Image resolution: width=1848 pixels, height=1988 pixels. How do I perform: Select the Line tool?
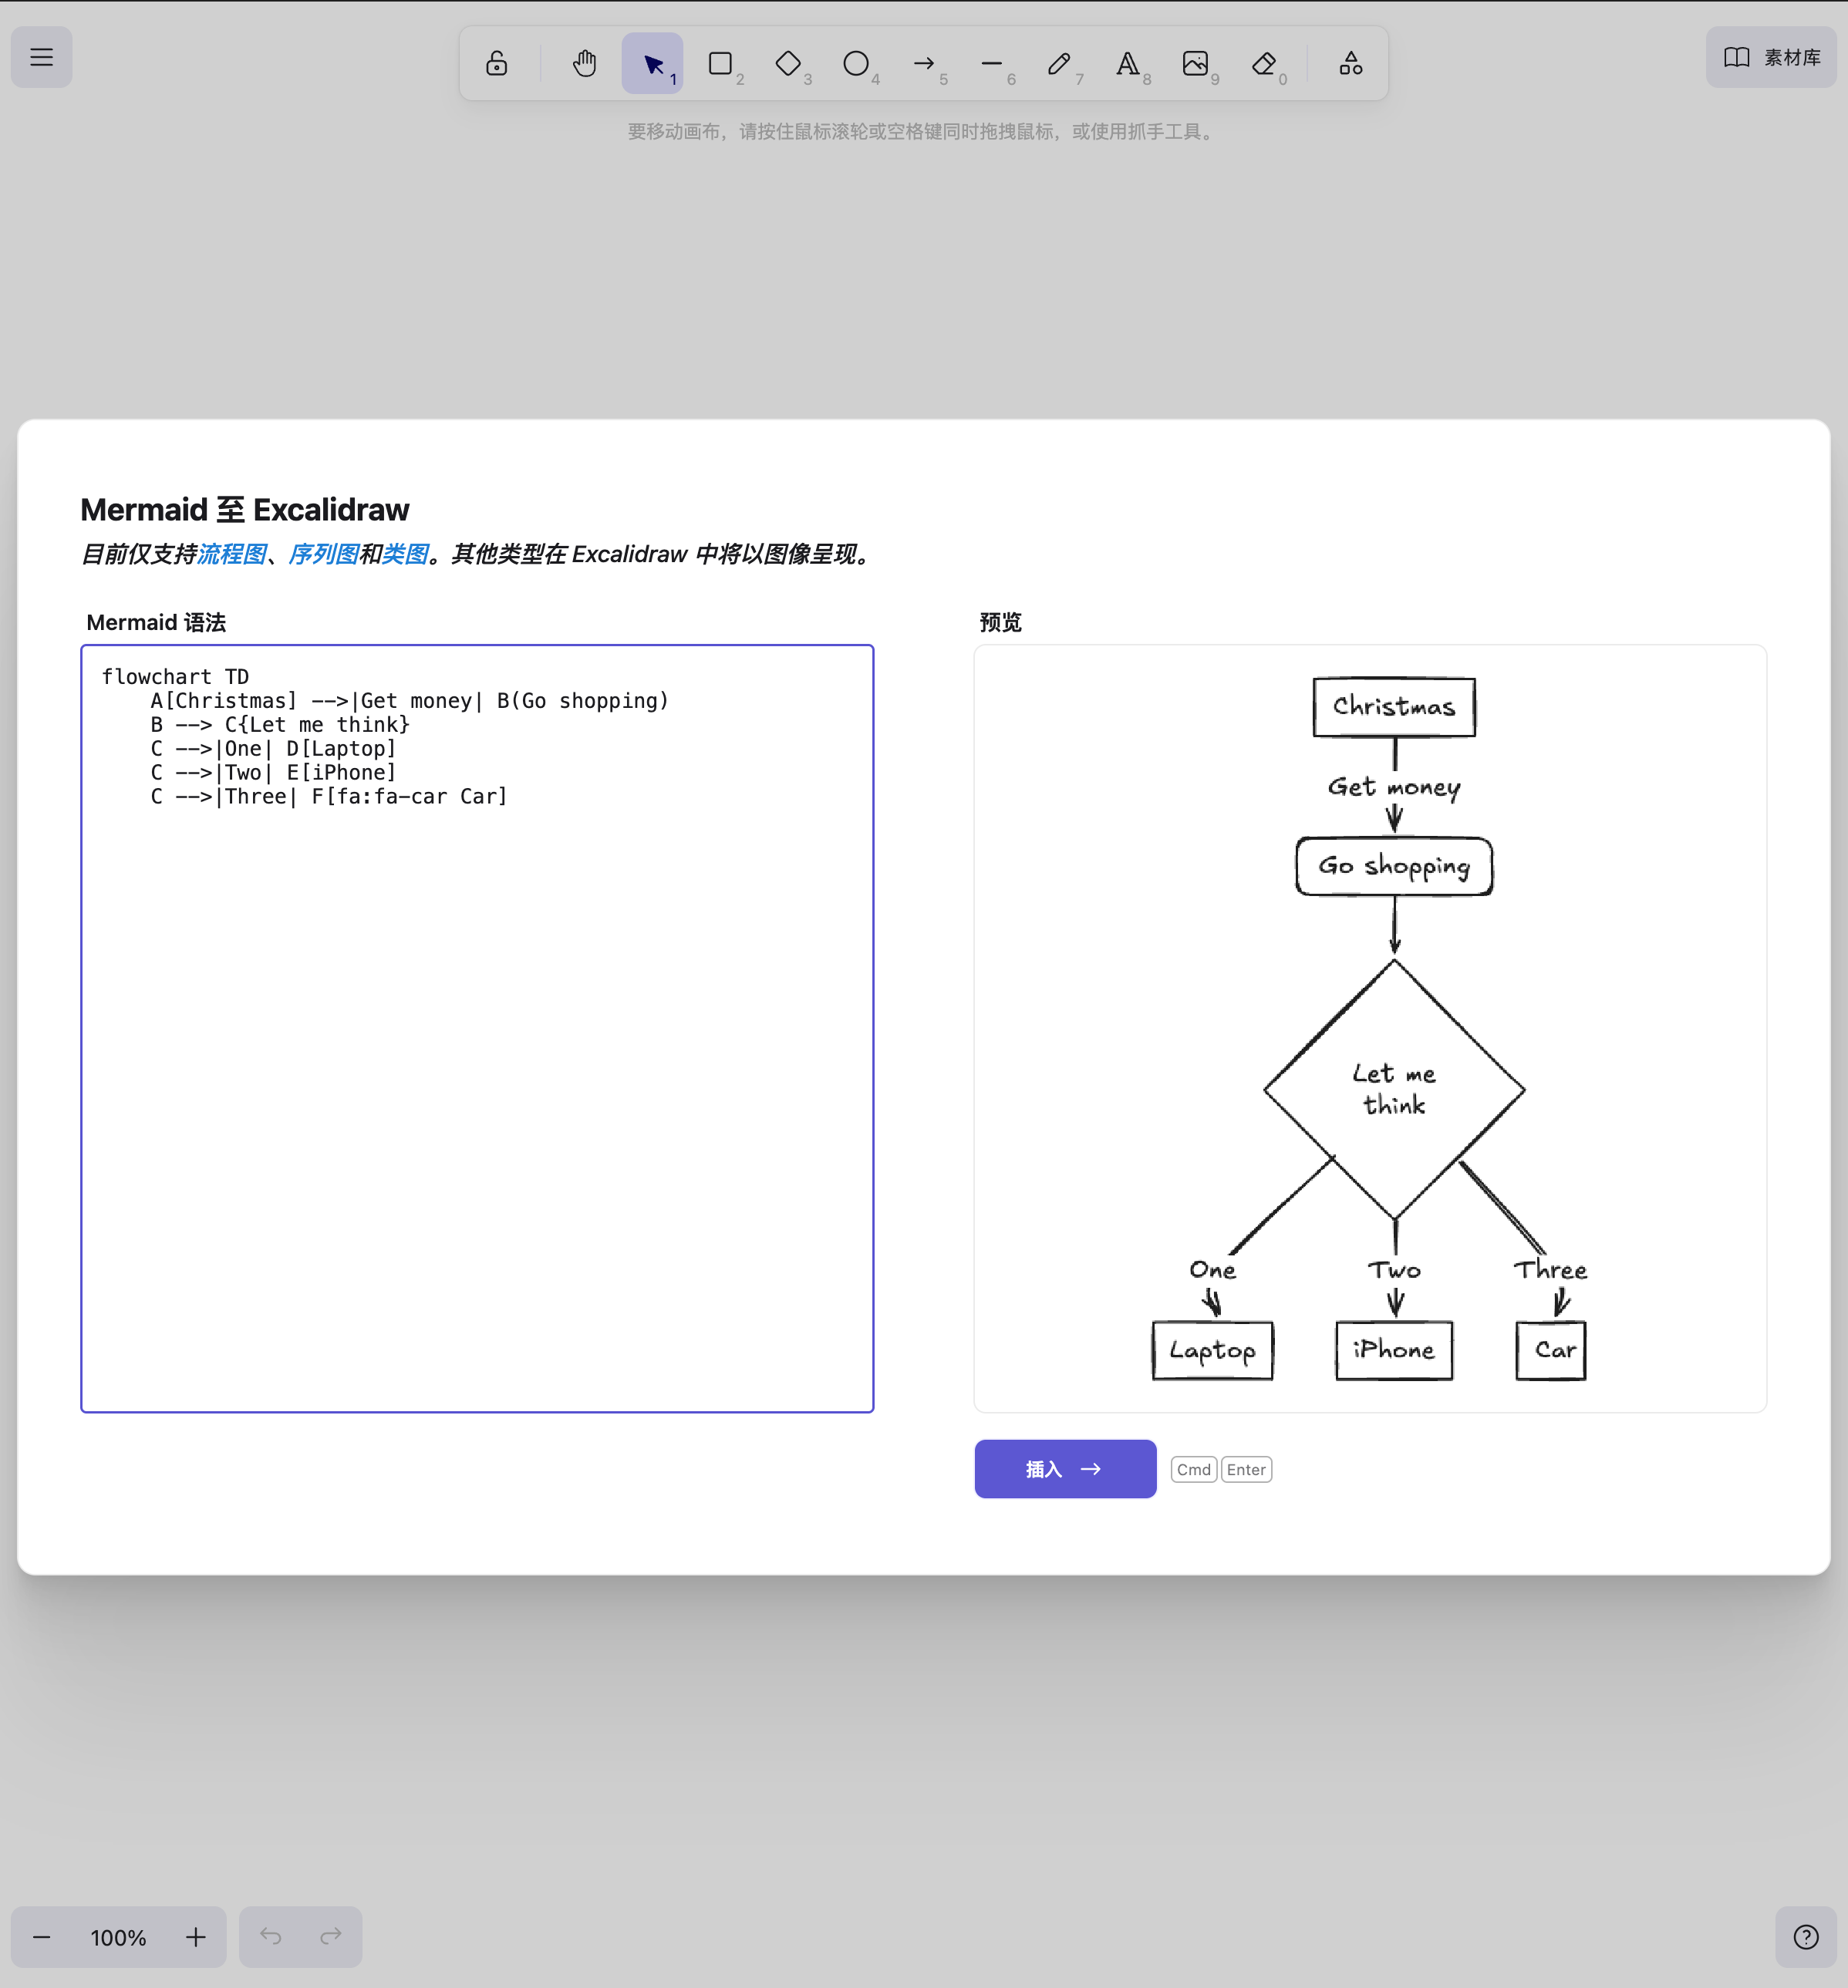992,64
